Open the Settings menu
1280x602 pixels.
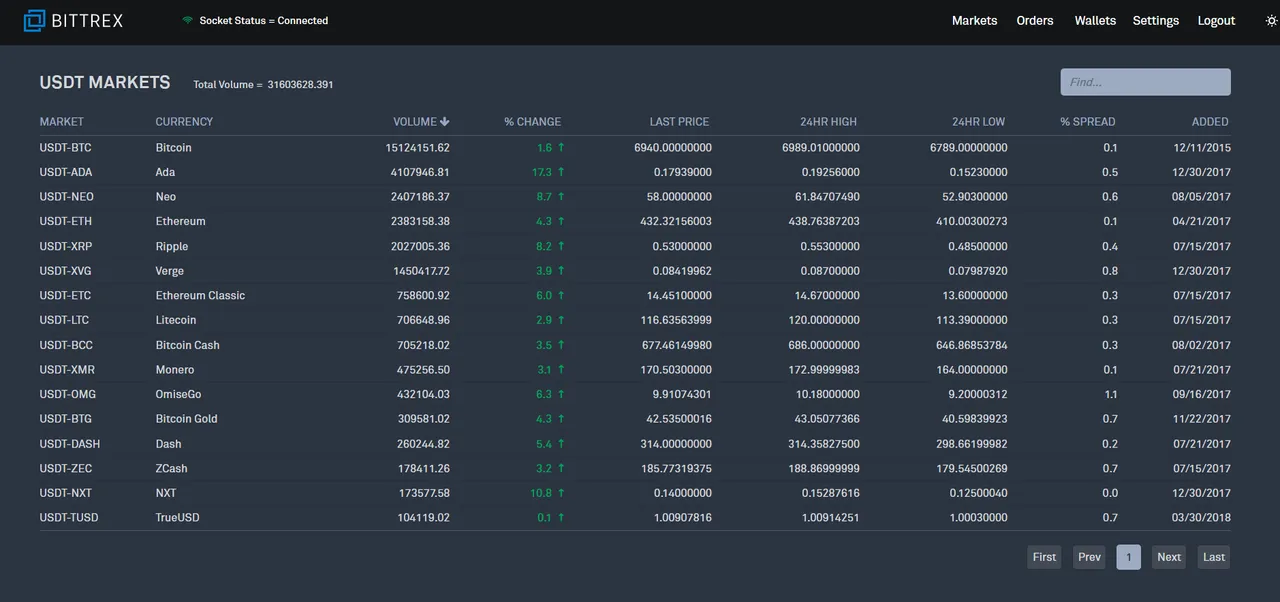coord(1156,20)
